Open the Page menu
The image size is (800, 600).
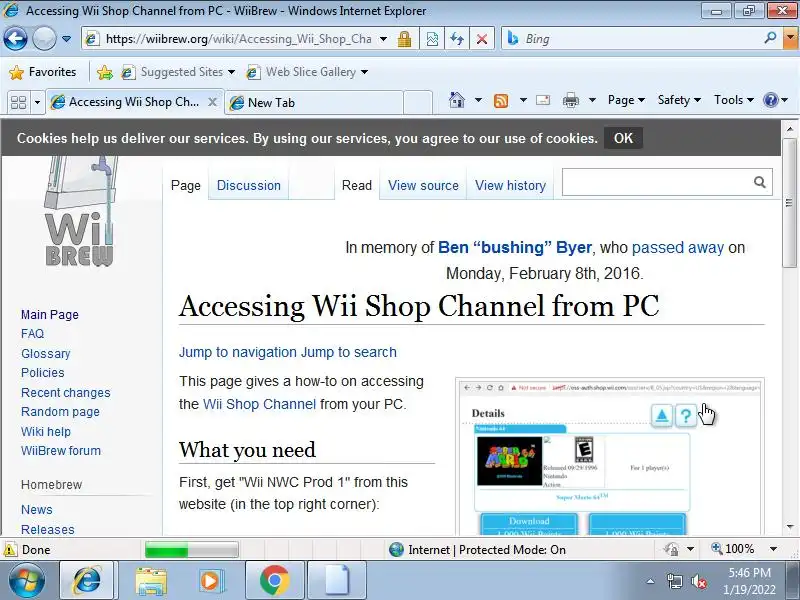(x=626, y=100)
